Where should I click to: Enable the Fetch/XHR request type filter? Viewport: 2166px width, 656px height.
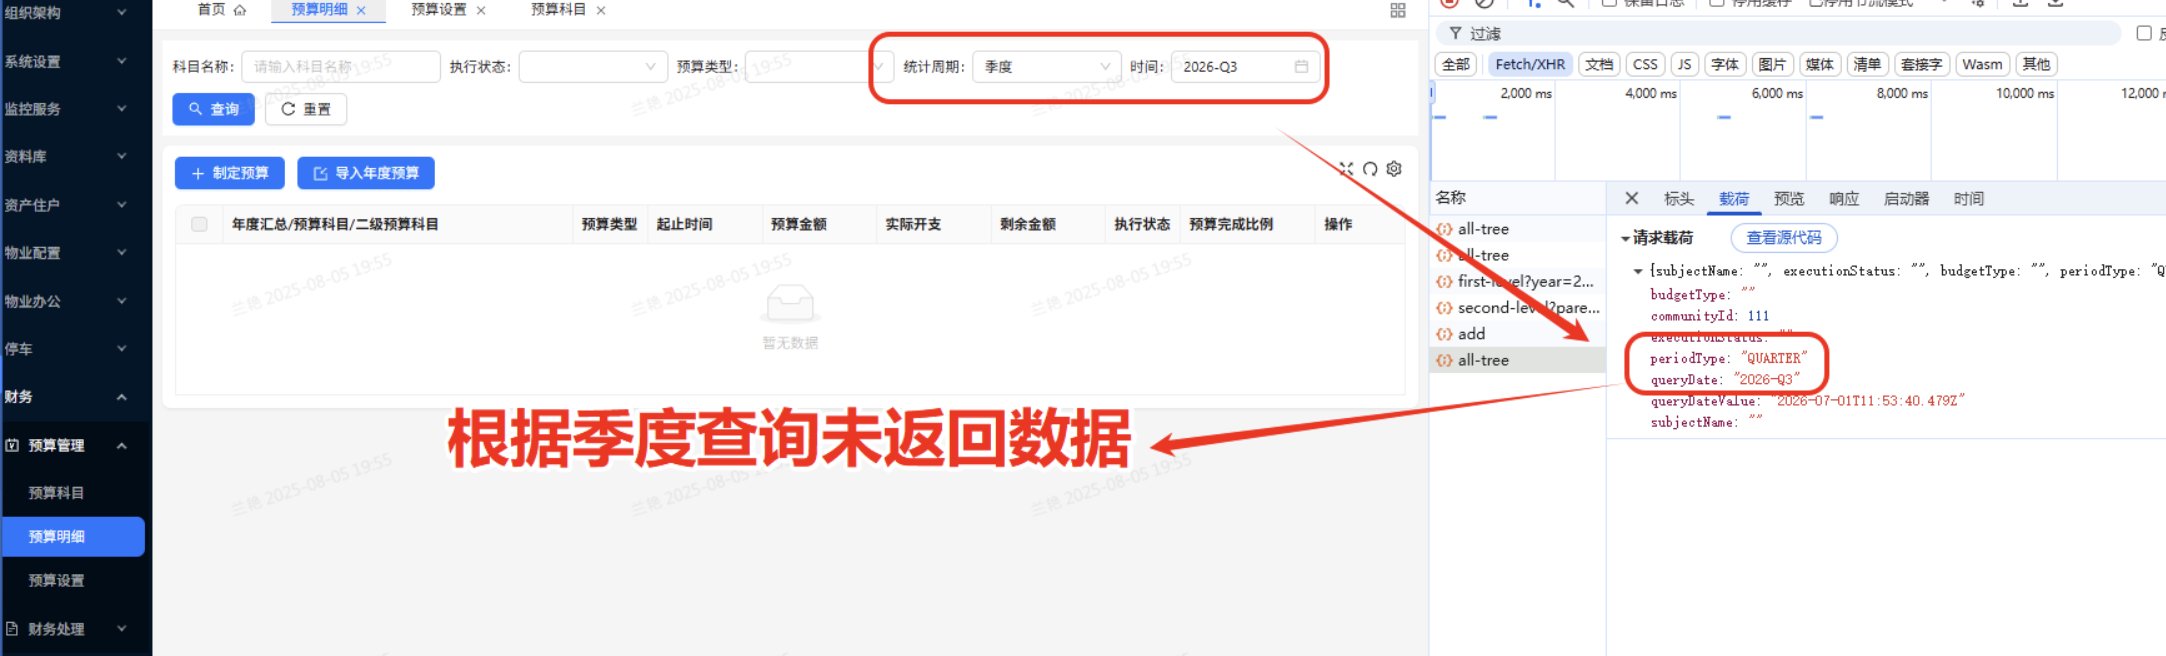[1529, 64]
